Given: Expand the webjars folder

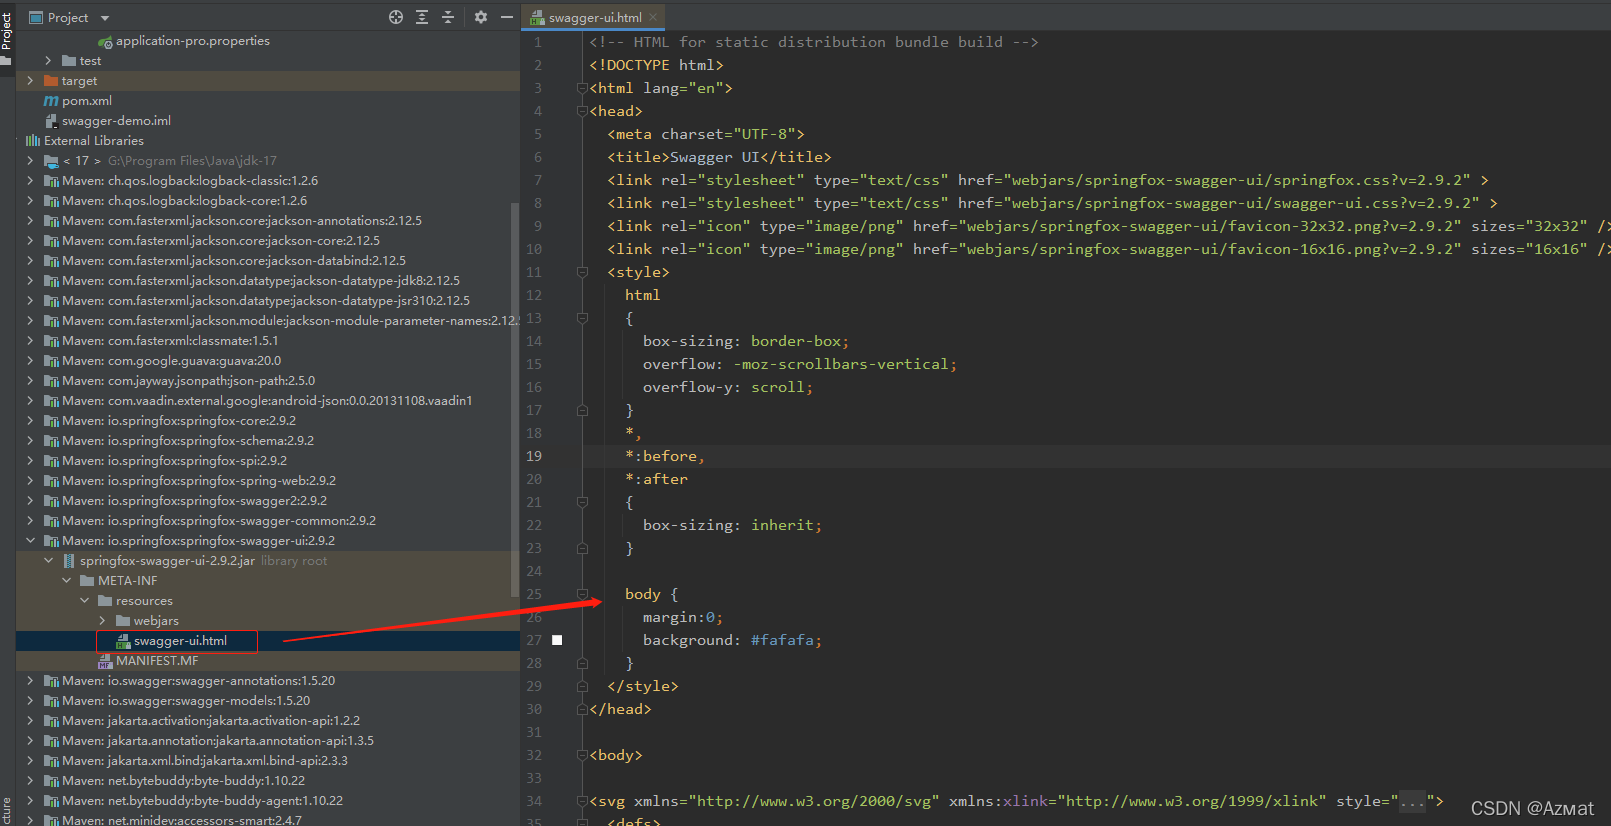Looking at the screenshot, I should (102, 621).
